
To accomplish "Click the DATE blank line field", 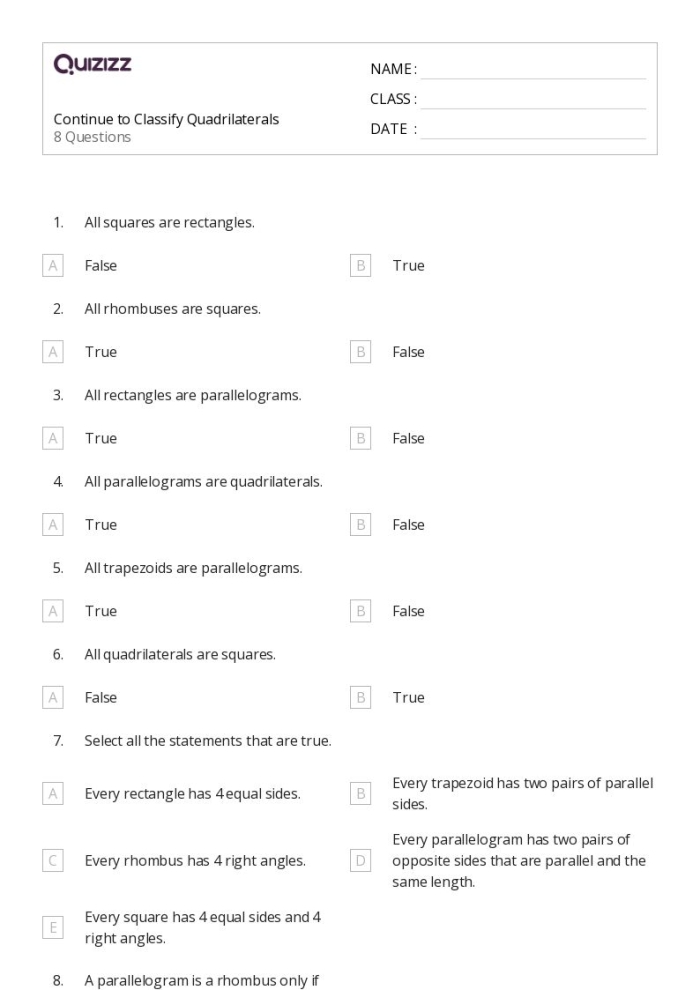I will pyautogui.click(x=533, y=131).
